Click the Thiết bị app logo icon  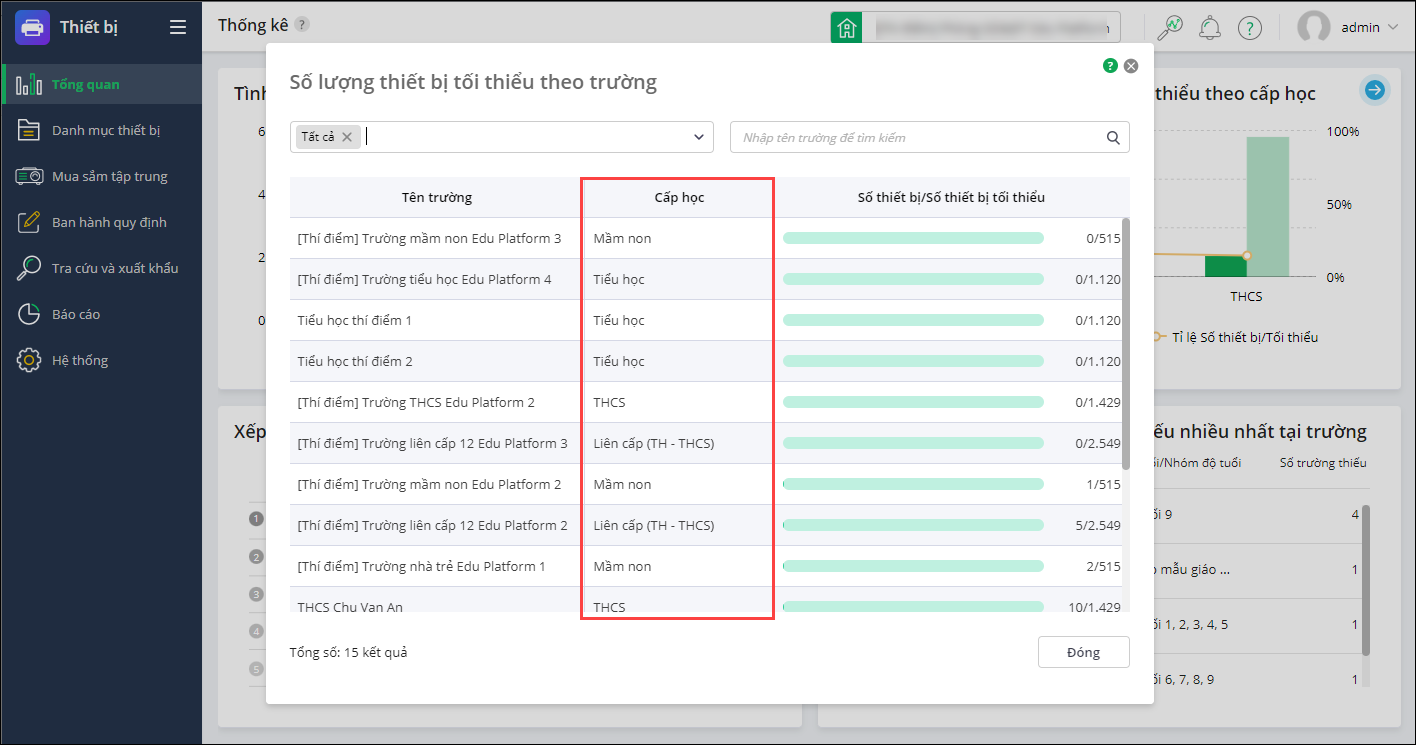coord(32,27)
